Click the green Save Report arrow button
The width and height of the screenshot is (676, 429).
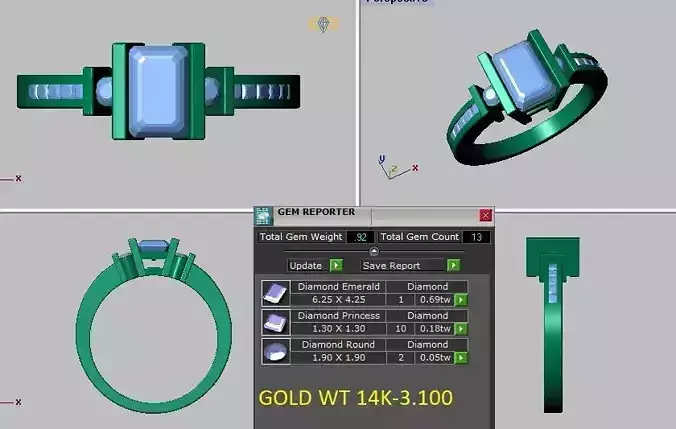(453, 265)
